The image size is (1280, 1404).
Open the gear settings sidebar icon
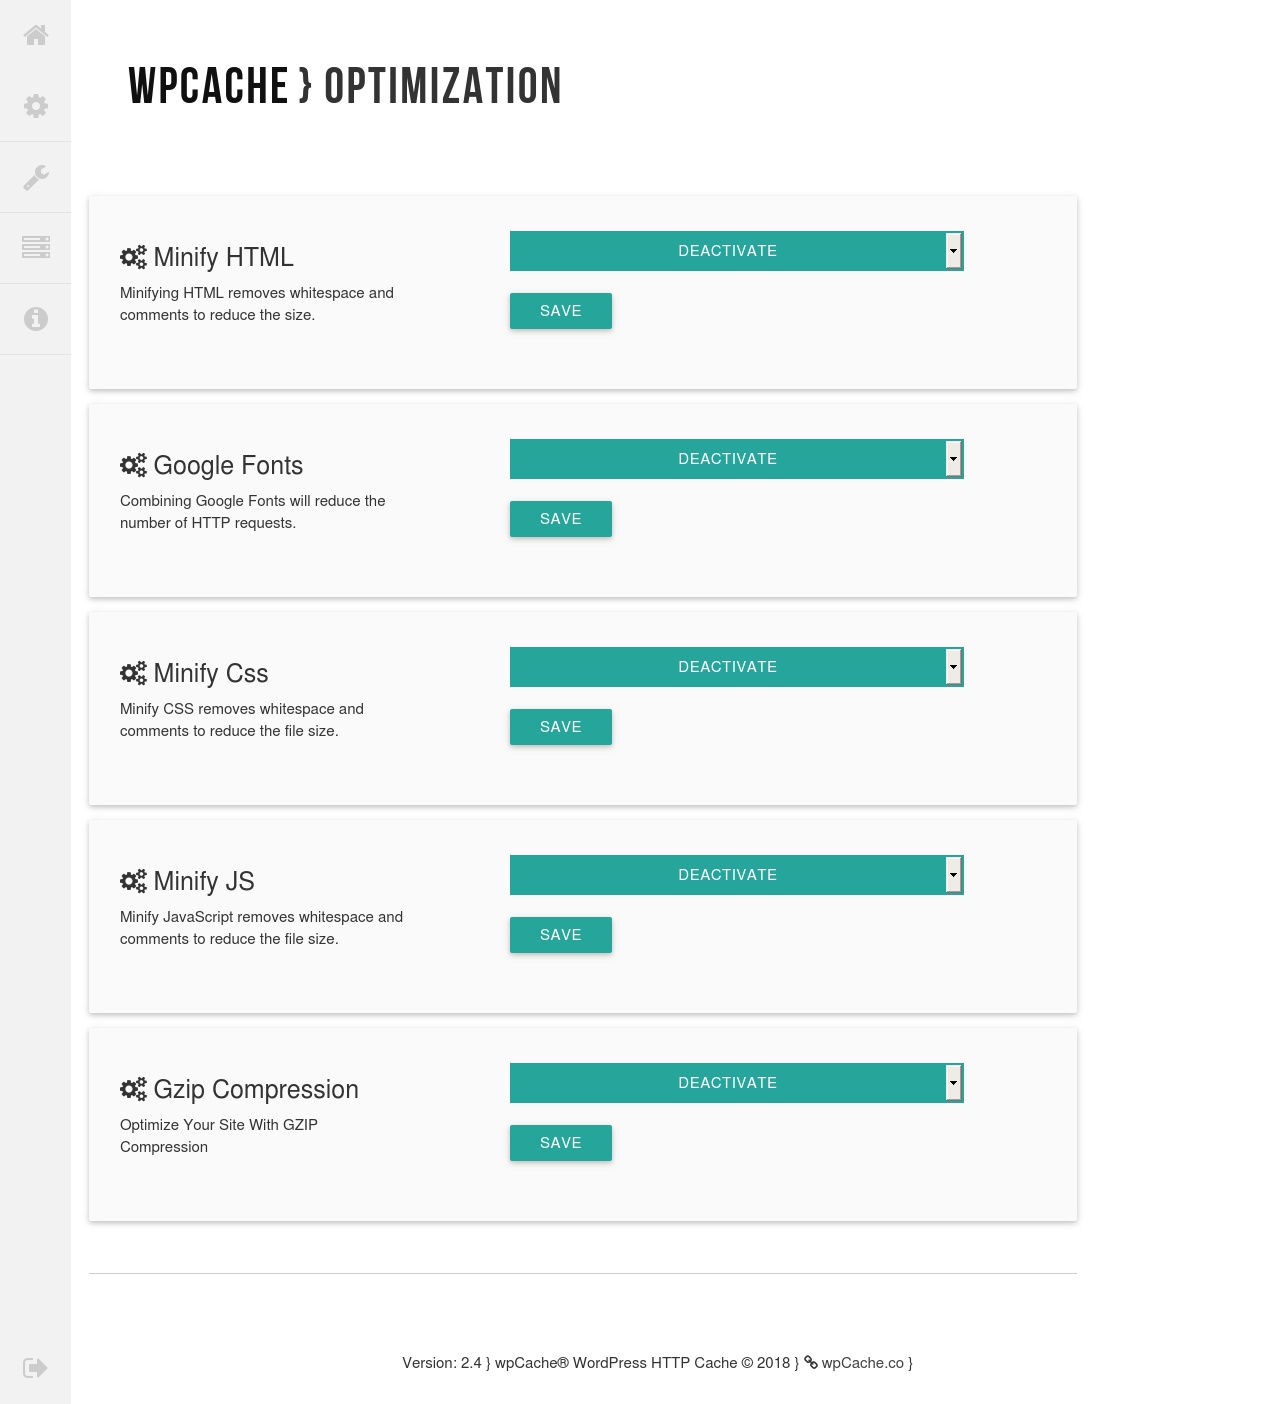(36, 106)
